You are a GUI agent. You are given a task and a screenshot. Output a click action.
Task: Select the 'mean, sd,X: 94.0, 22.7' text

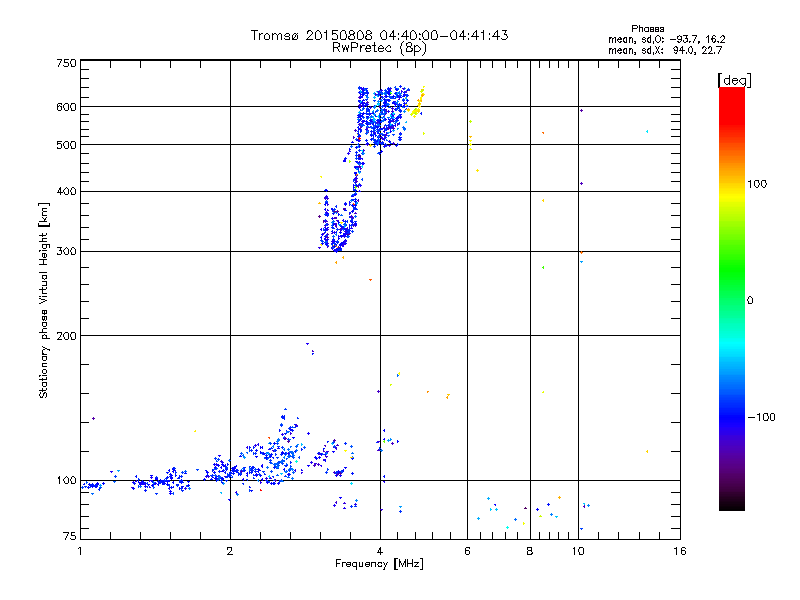pyautogui.click(x=665, y=50)
